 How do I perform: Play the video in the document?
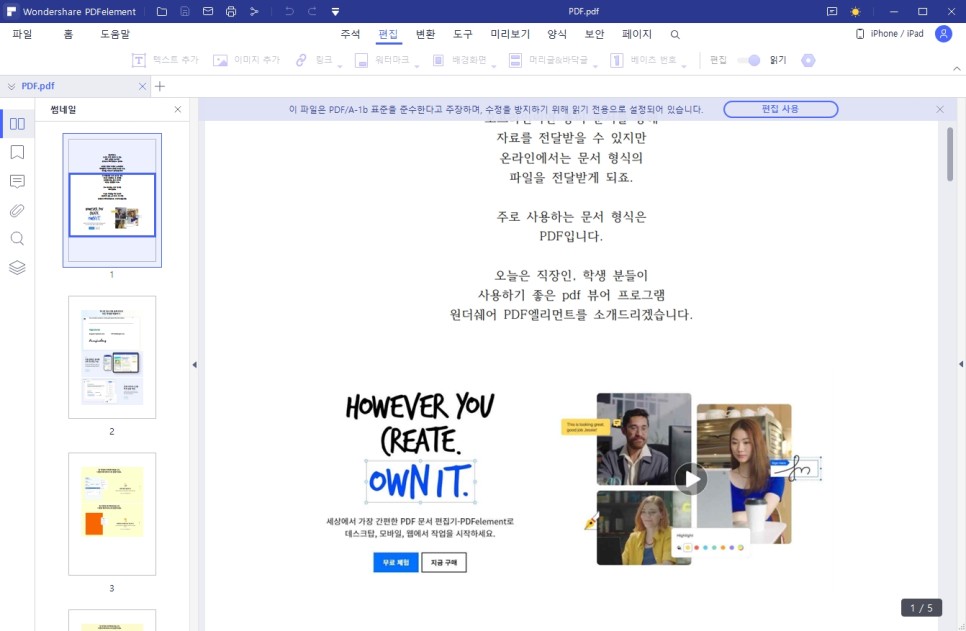click(x=691, y=479)
